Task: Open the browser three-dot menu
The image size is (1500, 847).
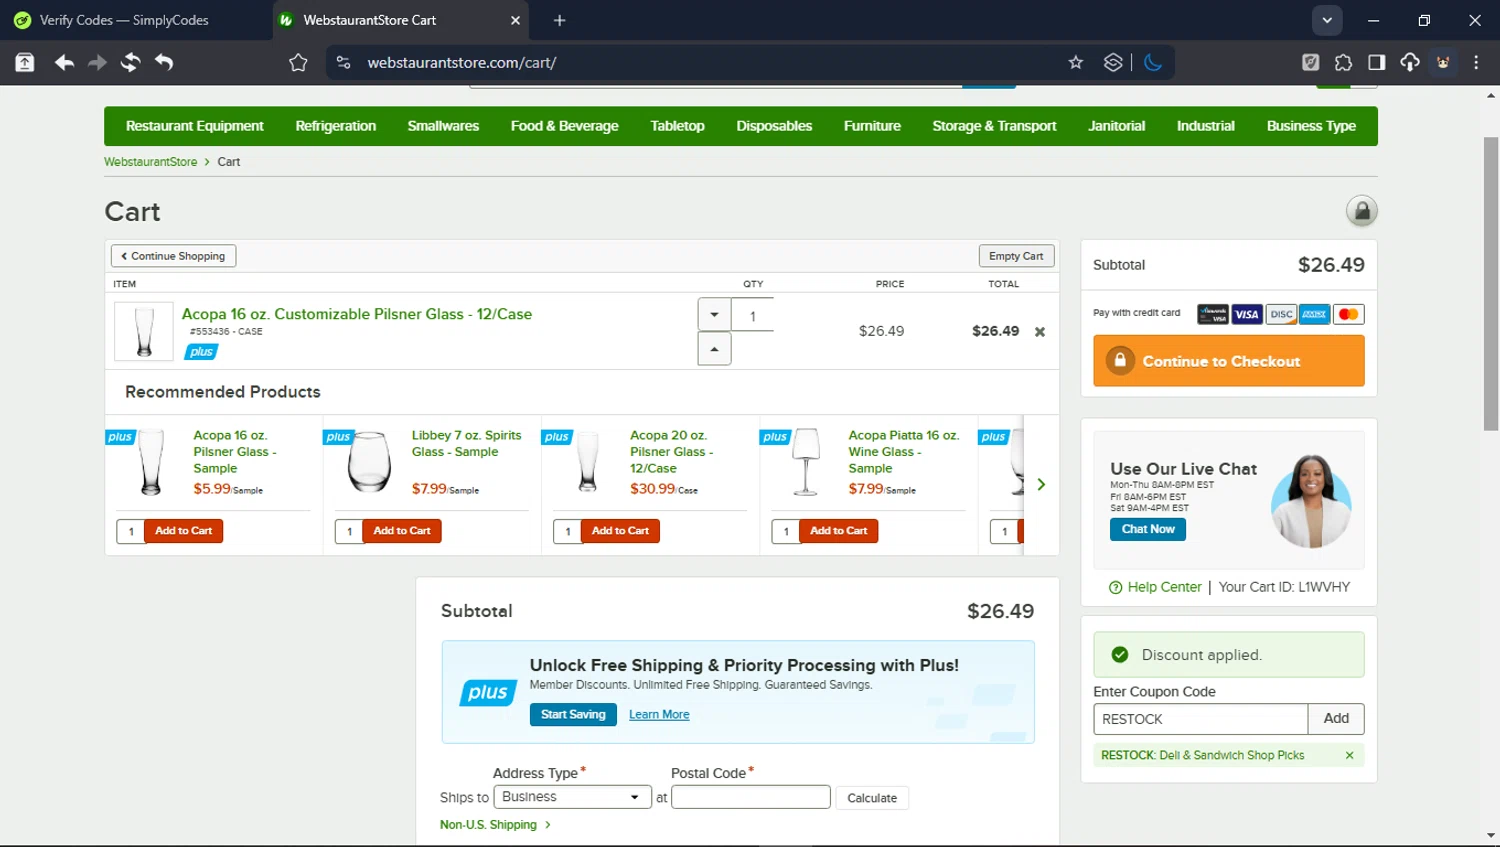Action: click(x=1476, y=62)
